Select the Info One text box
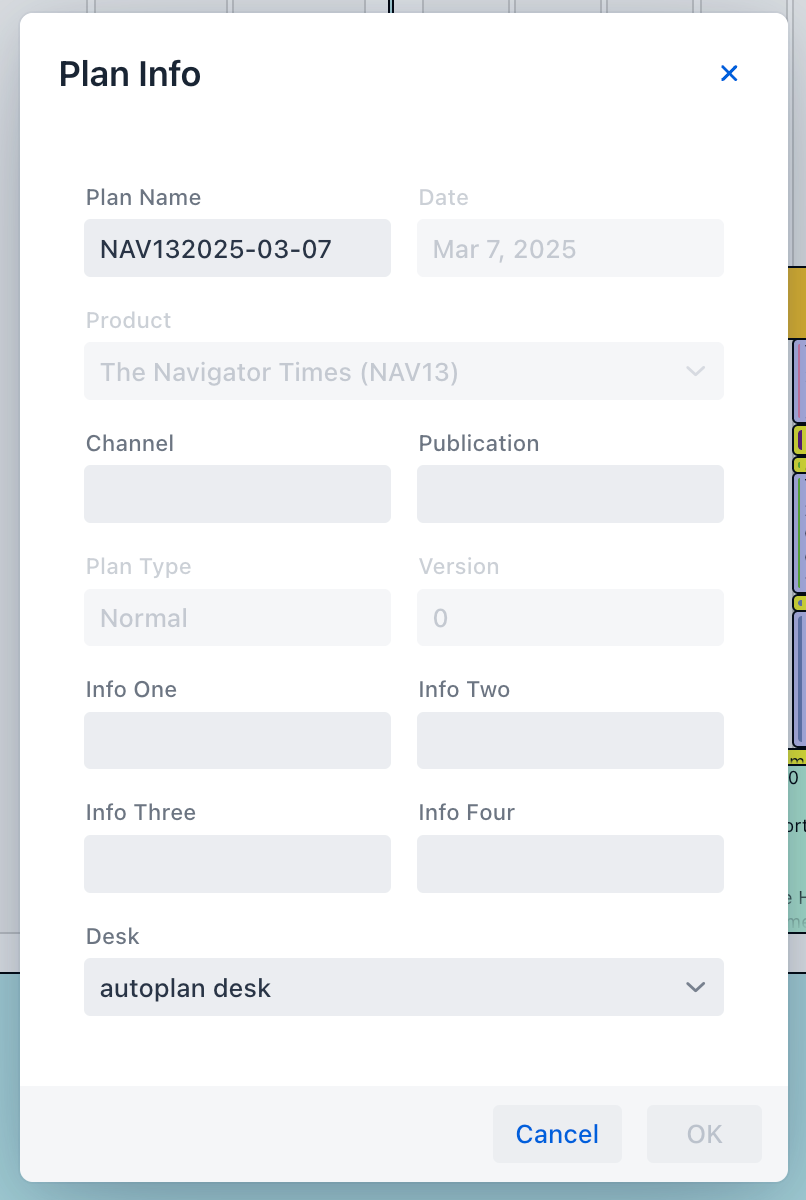 [x=237, y=741]
